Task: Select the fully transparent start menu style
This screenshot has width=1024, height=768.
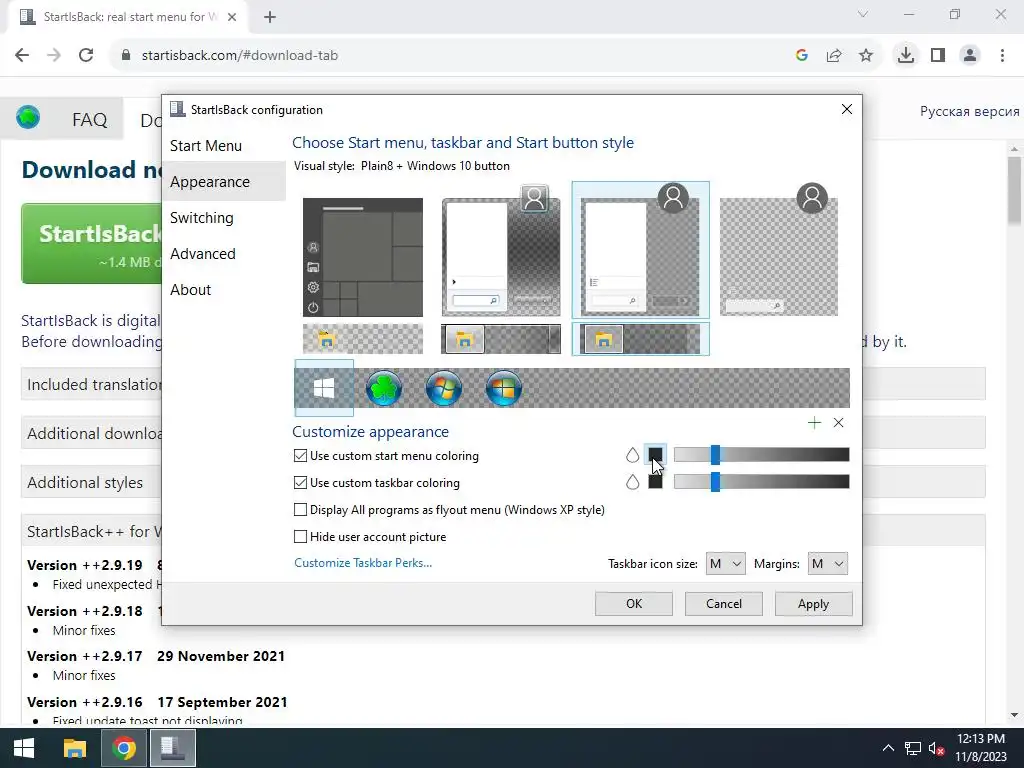Action: pyautogui.click(x=779, y=250)
